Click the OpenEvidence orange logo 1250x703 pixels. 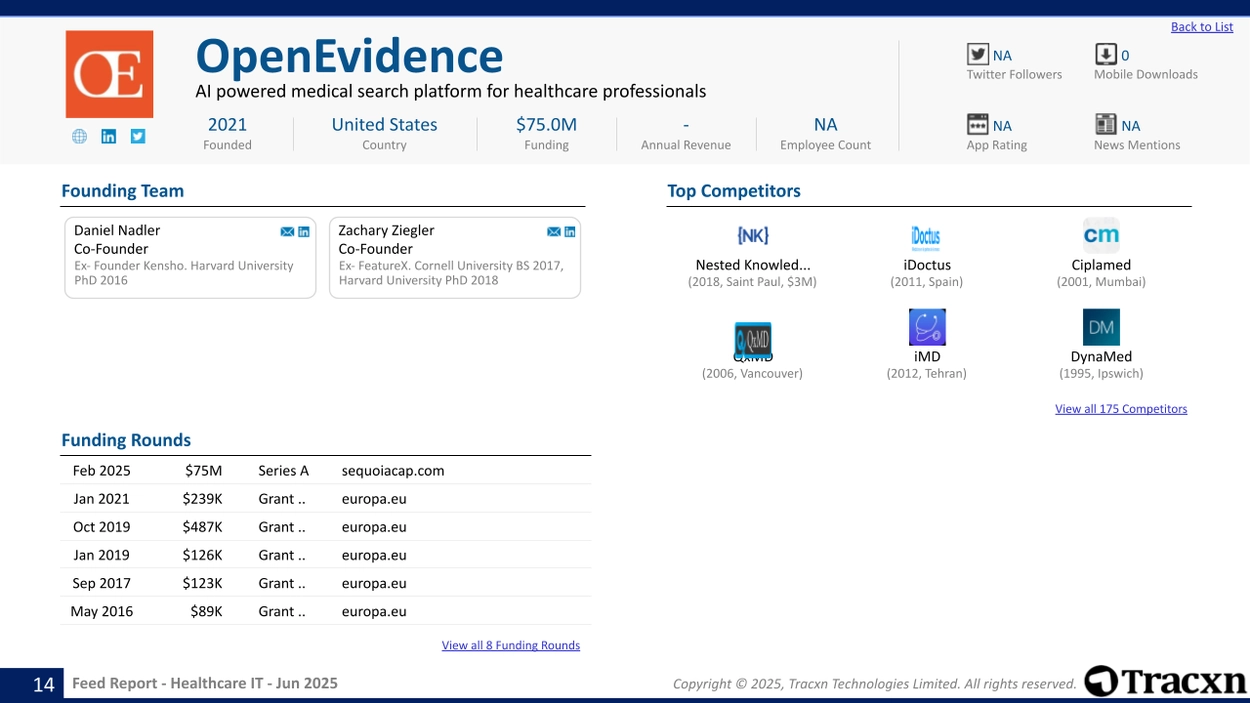[x=109, y=74]
